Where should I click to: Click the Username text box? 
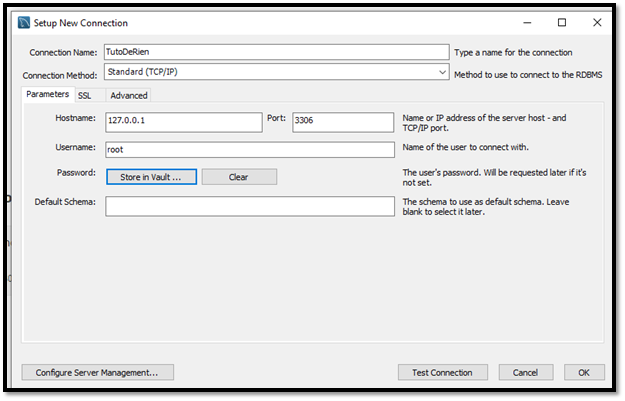coord(250,150)
